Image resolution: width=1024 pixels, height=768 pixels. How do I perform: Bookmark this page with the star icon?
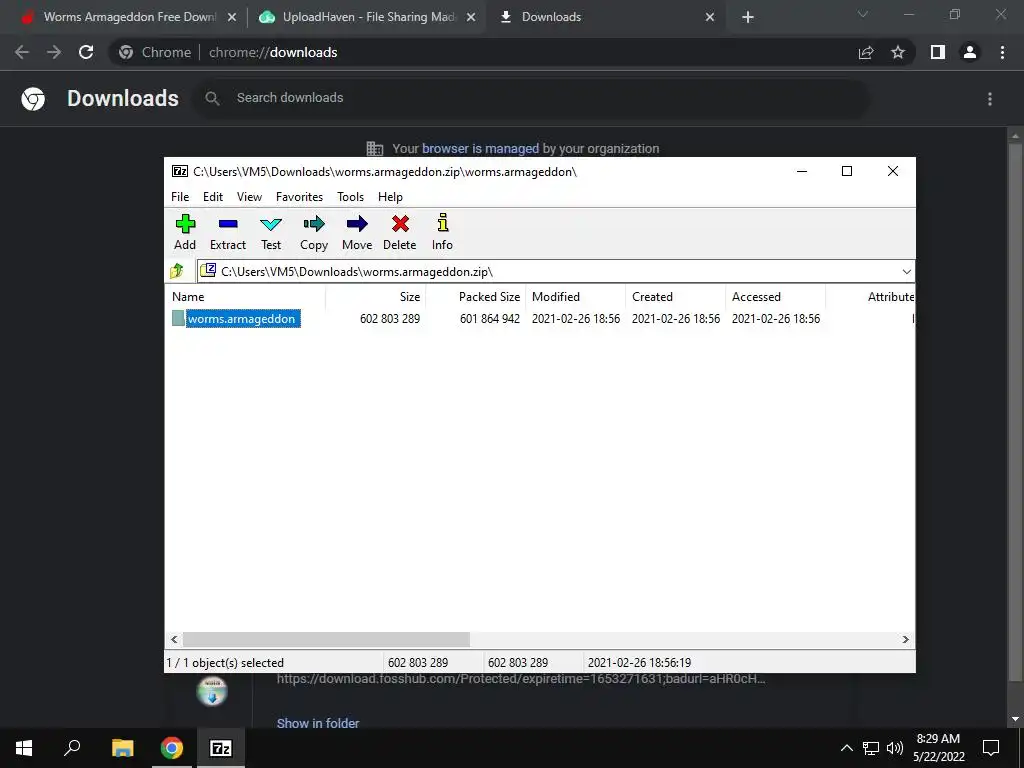click(898, 52)
